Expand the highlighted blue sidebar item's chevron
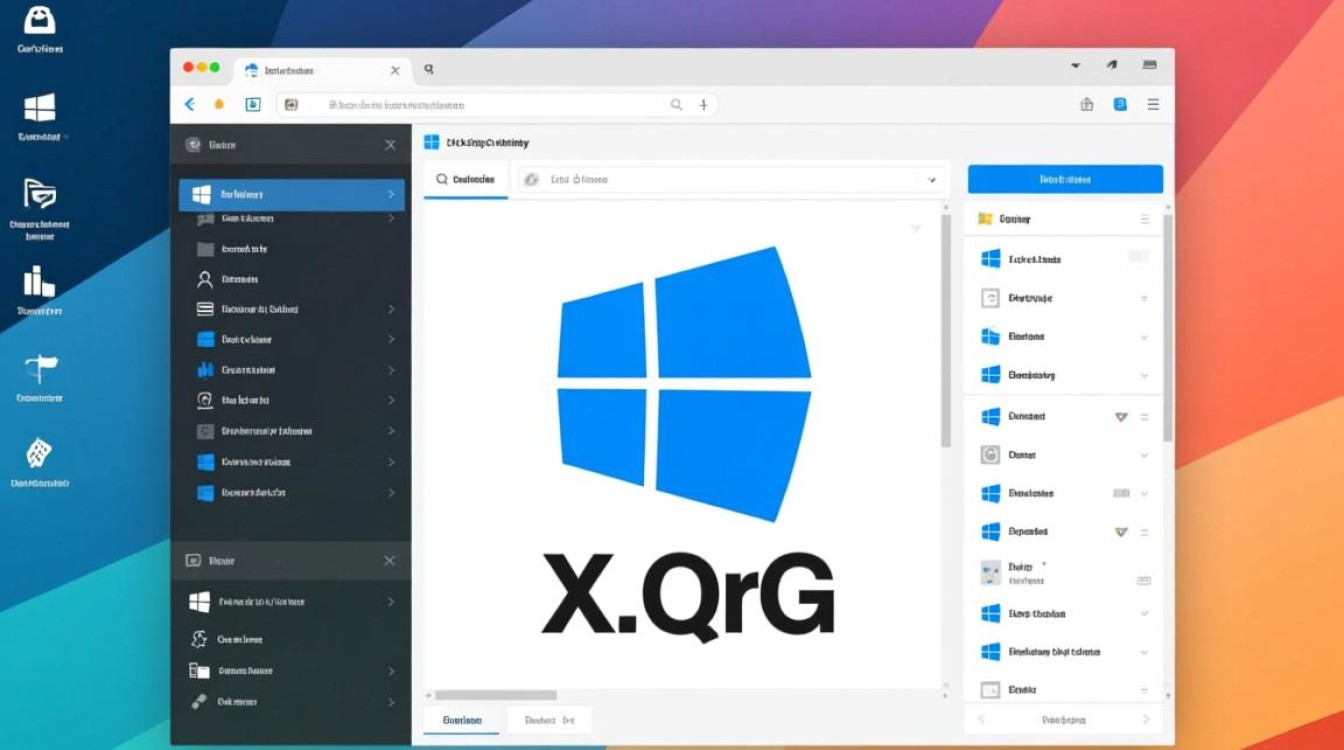 click(391, 194)
